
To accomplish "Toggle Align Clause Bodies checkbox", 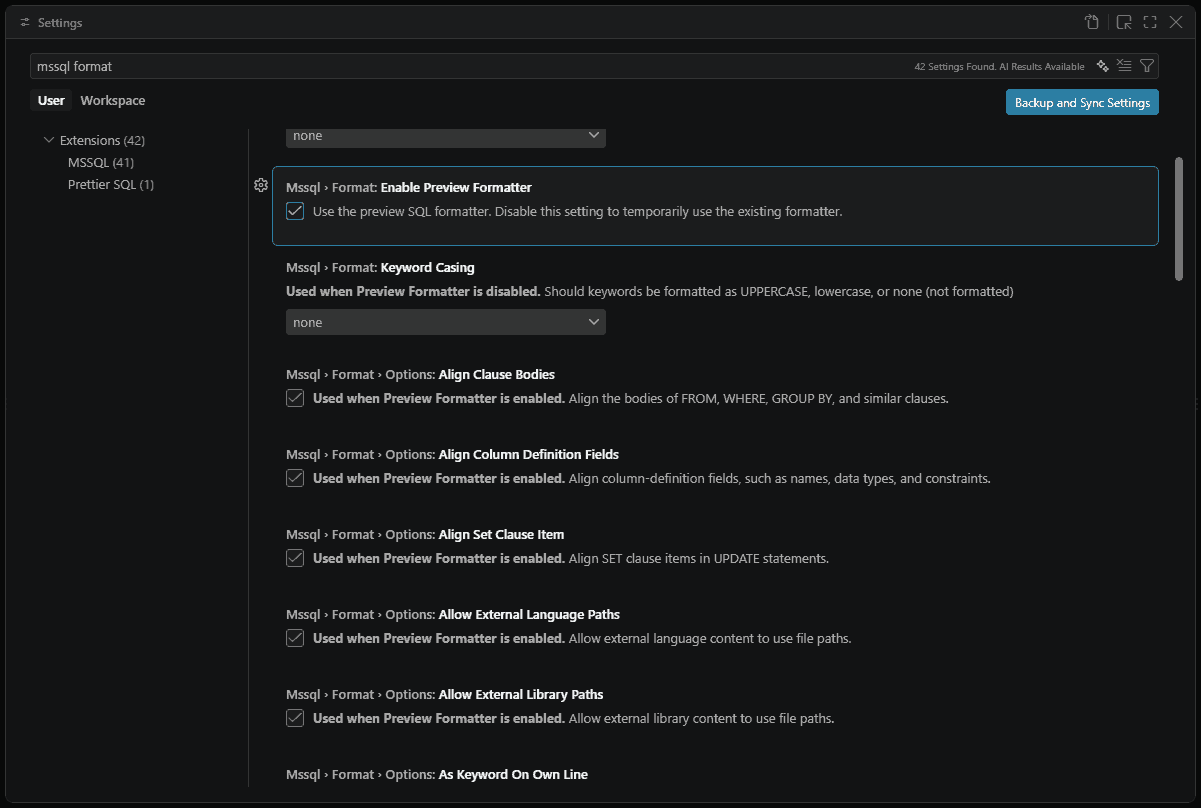I will (295, 398).
